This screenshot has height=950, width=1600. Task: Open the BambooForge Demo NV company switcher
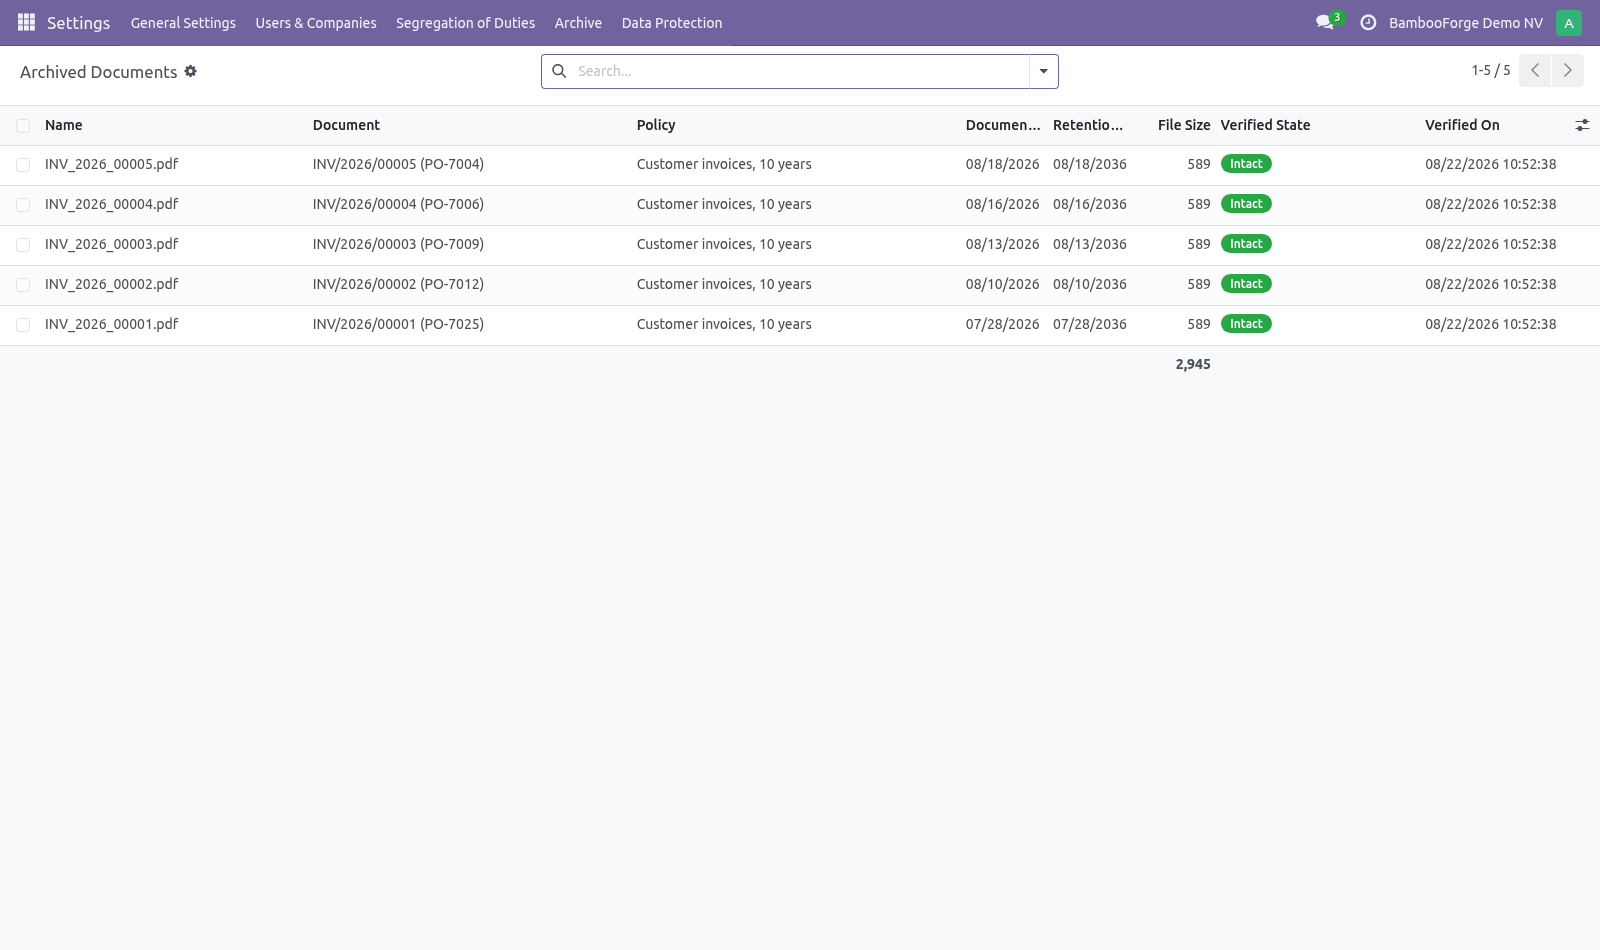[x=1465, y=22]
